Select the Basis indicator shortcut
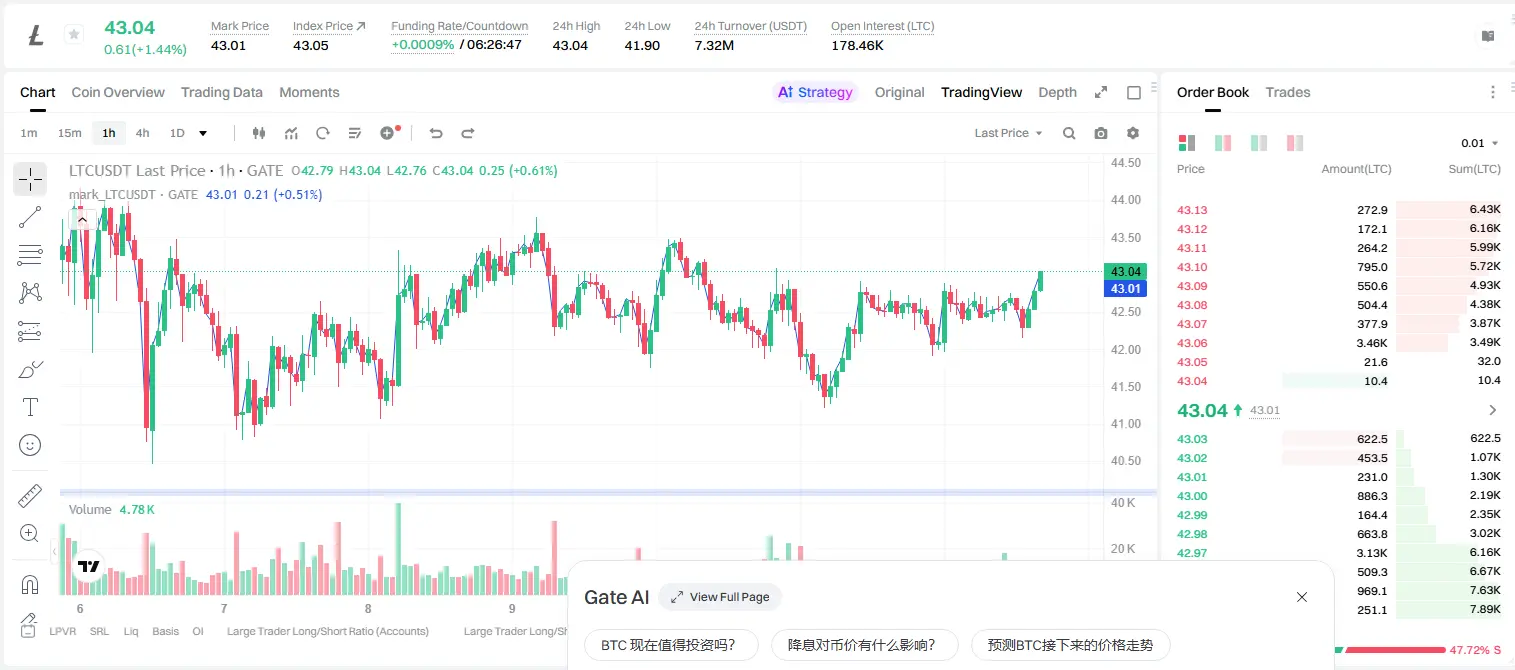This screenshot has height=670, width=1515. point(165,631)
